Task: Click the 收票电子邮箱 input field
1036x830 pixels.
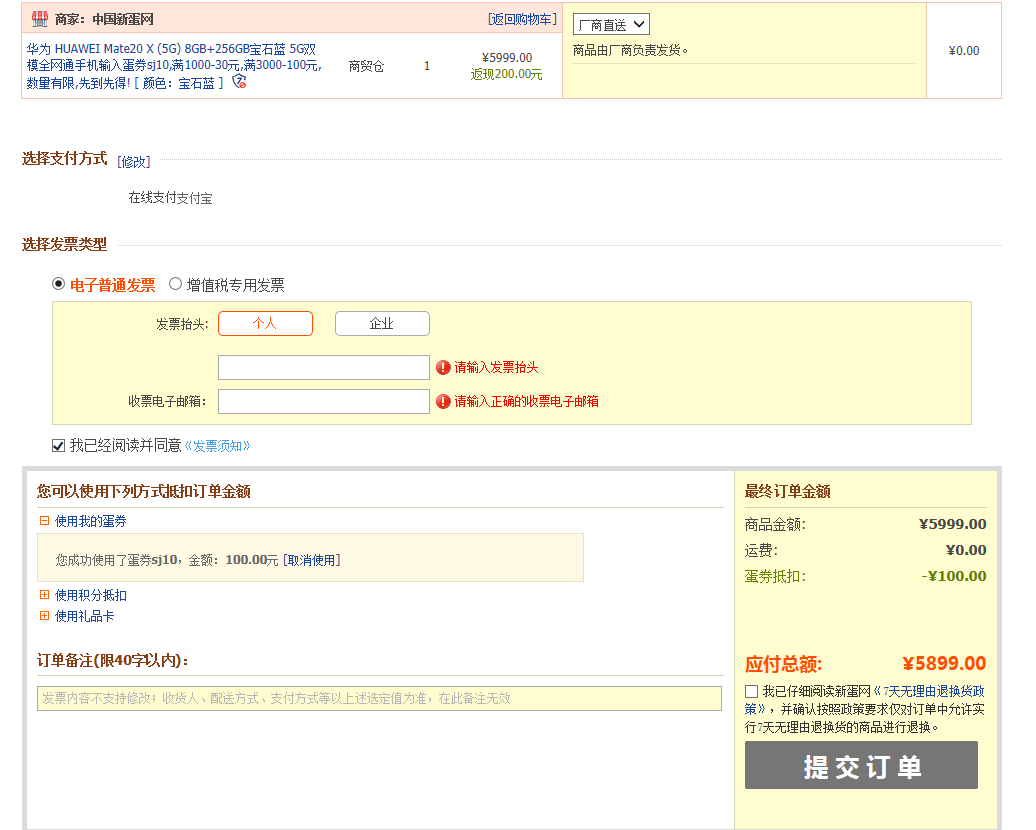Action: tap(324, 401)
